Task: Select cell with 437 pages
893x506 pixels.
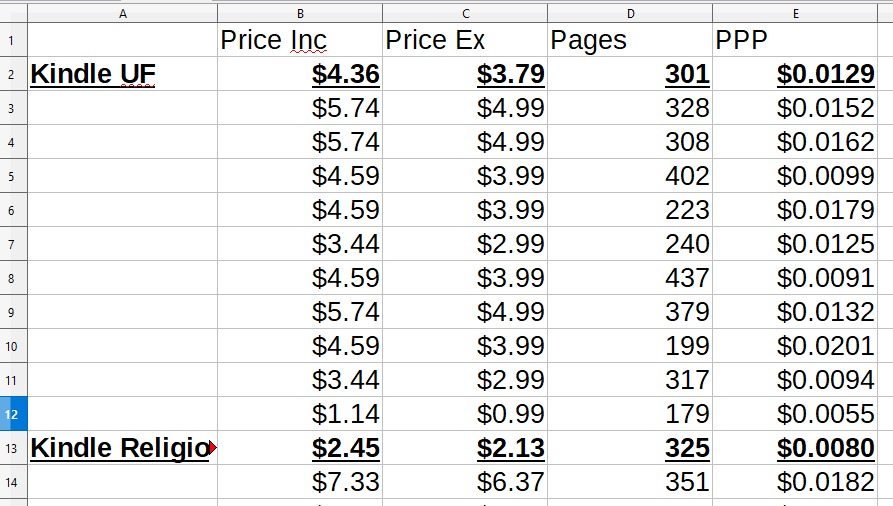Action: click(x=630, y=278)
